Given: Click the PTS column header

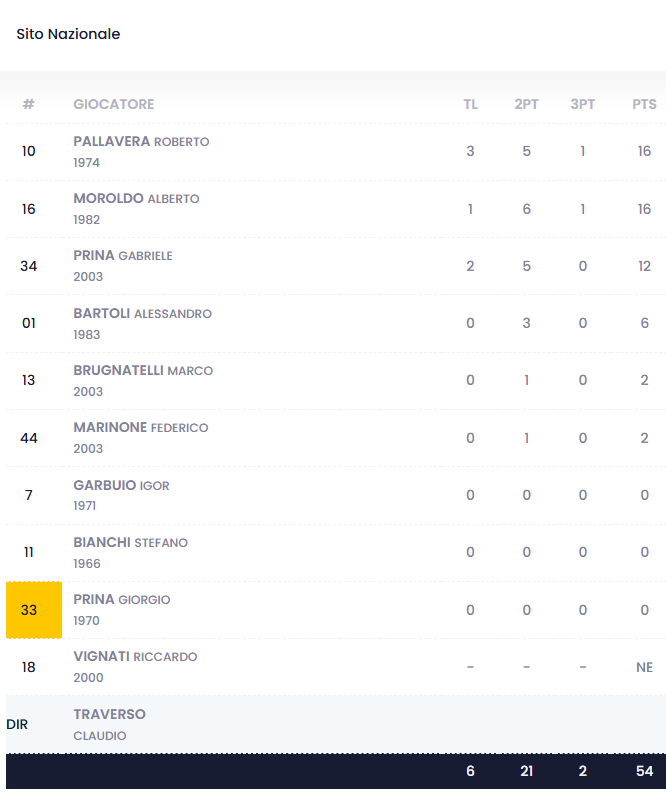Looking at the screenshot, I should (x=644, y=104).
